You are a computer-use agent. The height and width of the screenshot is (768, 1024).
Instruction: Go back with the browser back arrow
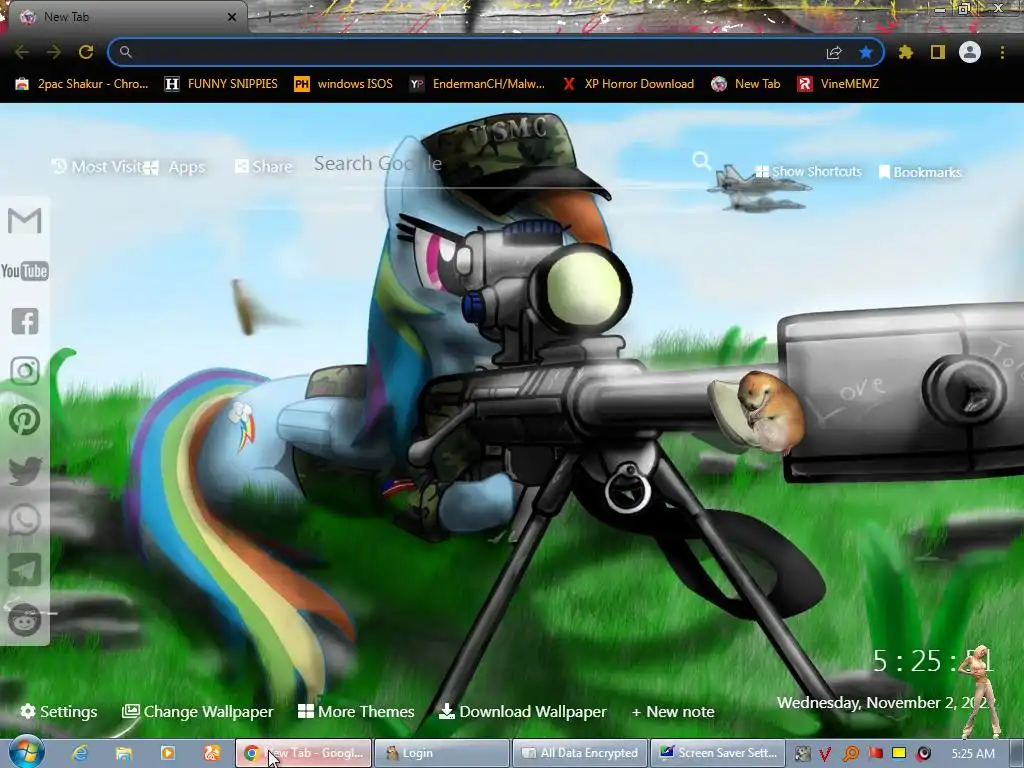point(22,52)
